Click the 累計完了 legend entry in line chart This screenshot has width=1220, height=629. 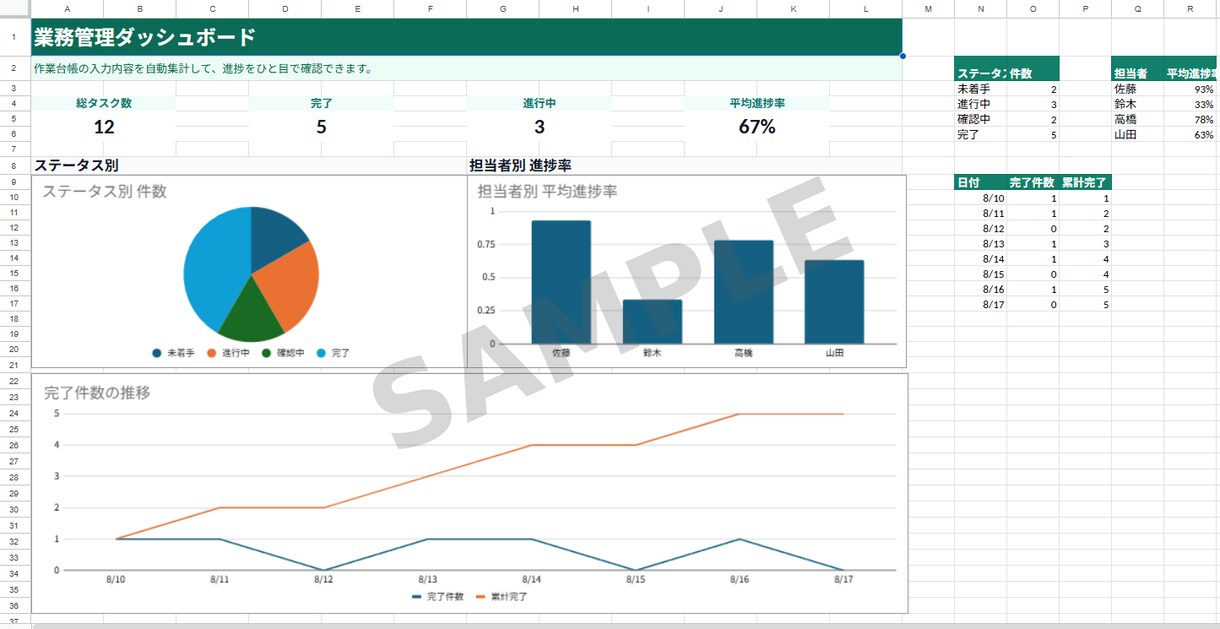click(500, 597)
